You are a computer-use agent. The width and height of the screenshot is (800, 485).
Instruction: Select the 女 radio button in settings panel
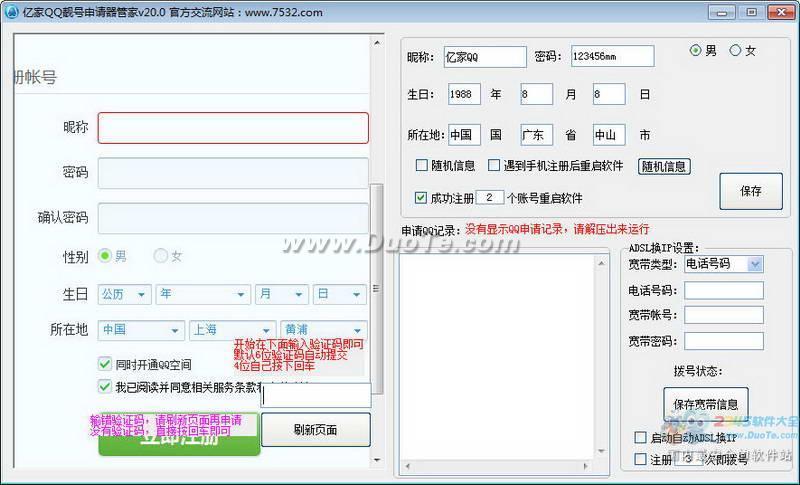point(735,50)
